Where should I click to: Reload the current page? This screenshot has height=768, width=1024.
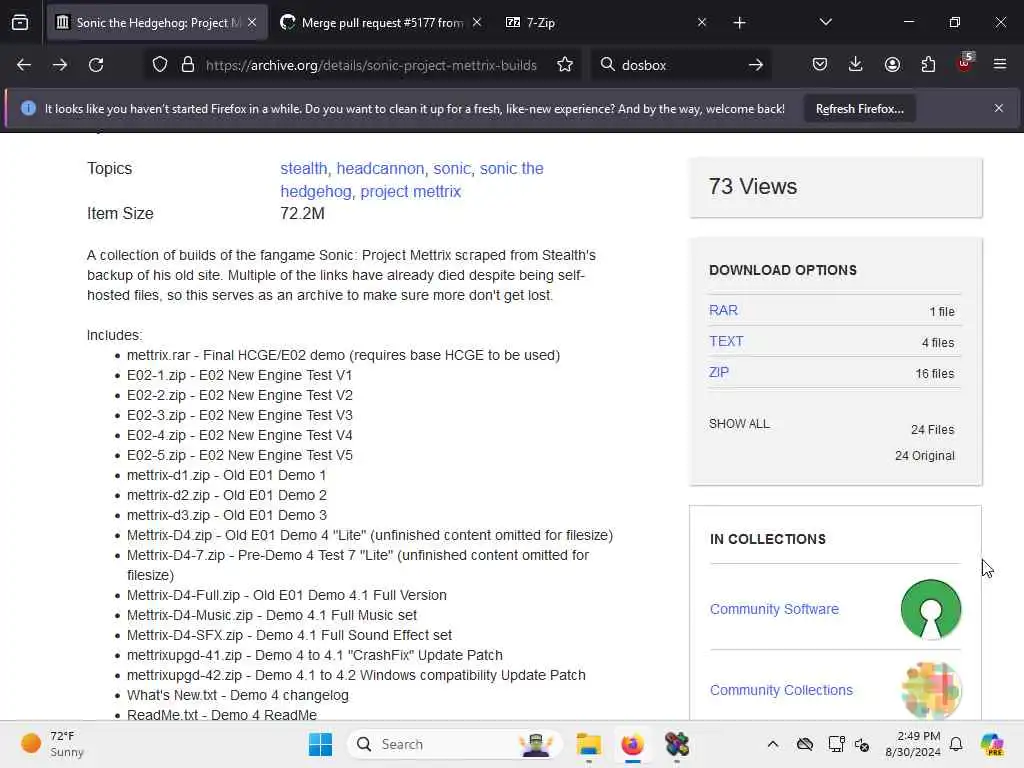[96, 65]
